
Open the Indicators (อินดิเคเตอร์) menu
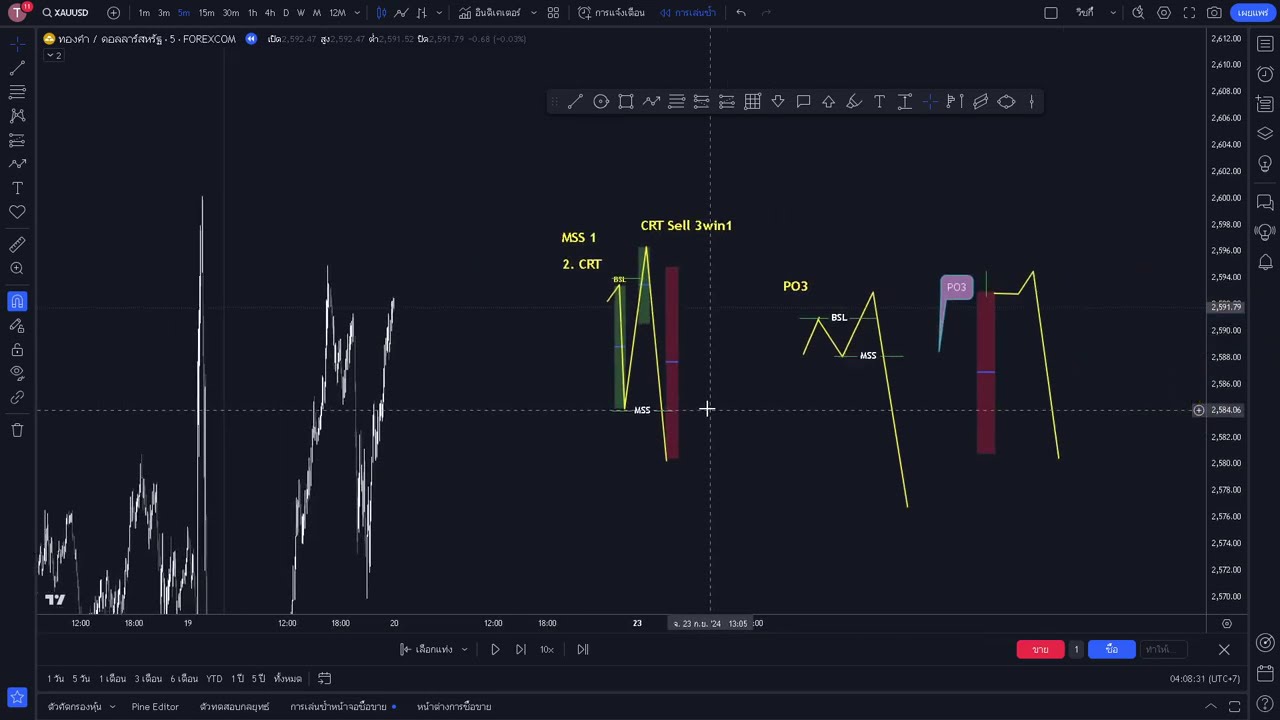pos(490,13)
